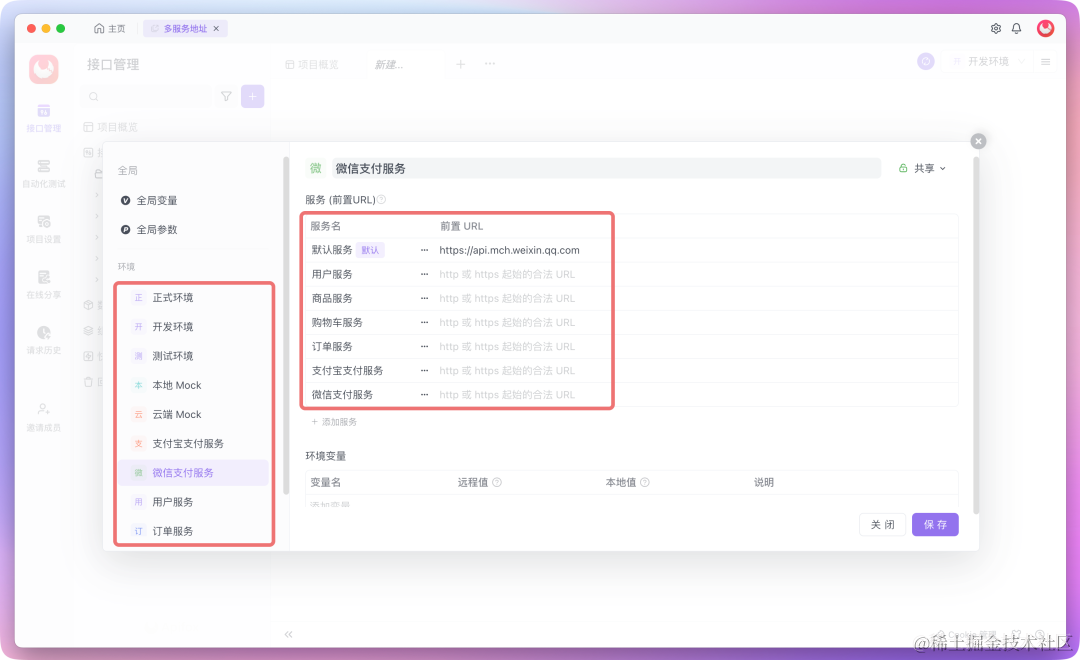Open 项目设置 in the left sidebar

43,229
